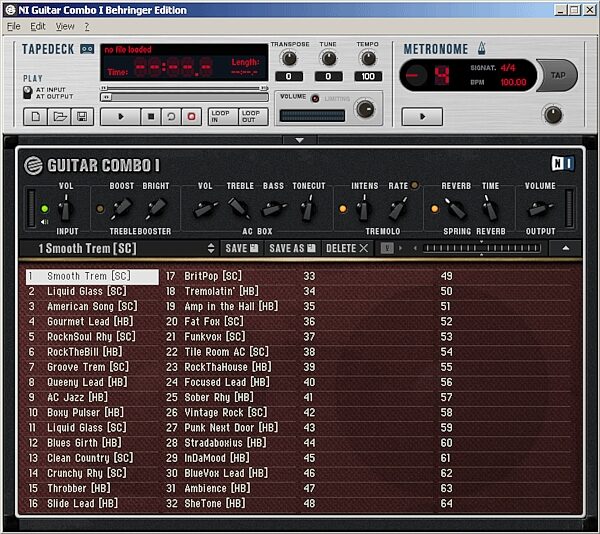
Task: Enable the Treblebooster LED switch
Action: 100,209
